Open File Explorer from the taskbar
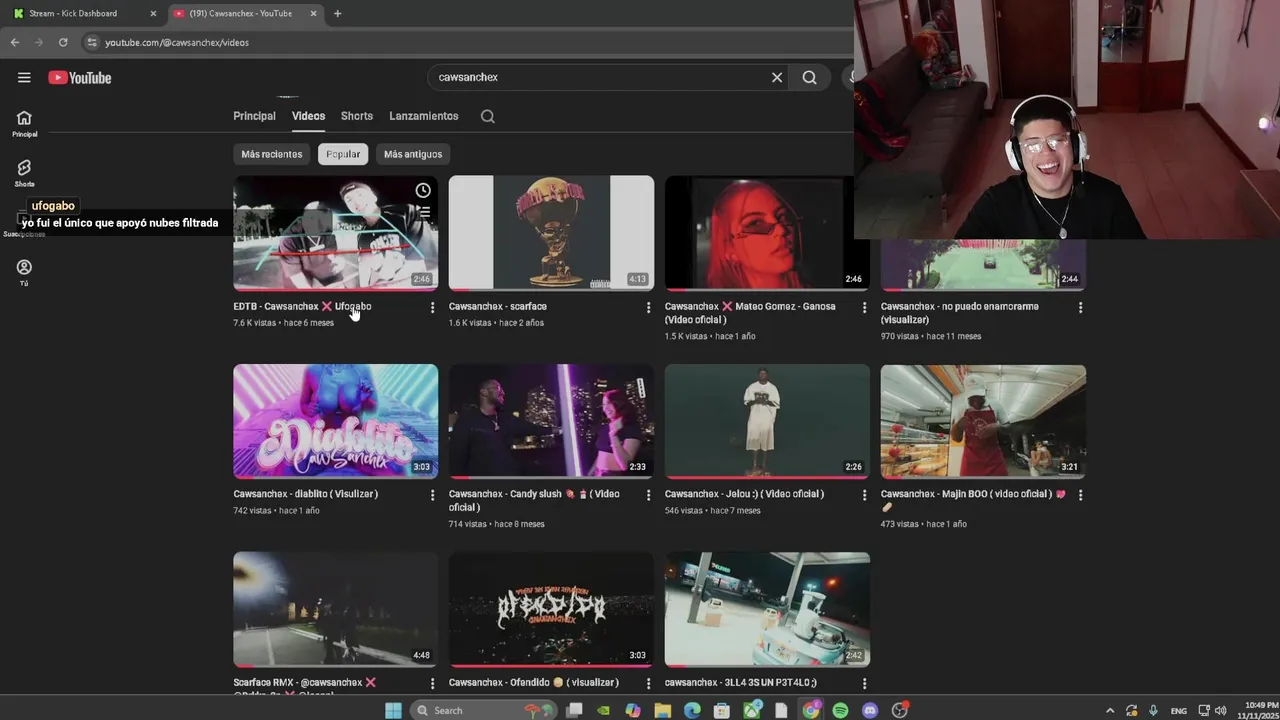Image resolution: width=1280 pixels, height=720 pixels. coord(662,710)
